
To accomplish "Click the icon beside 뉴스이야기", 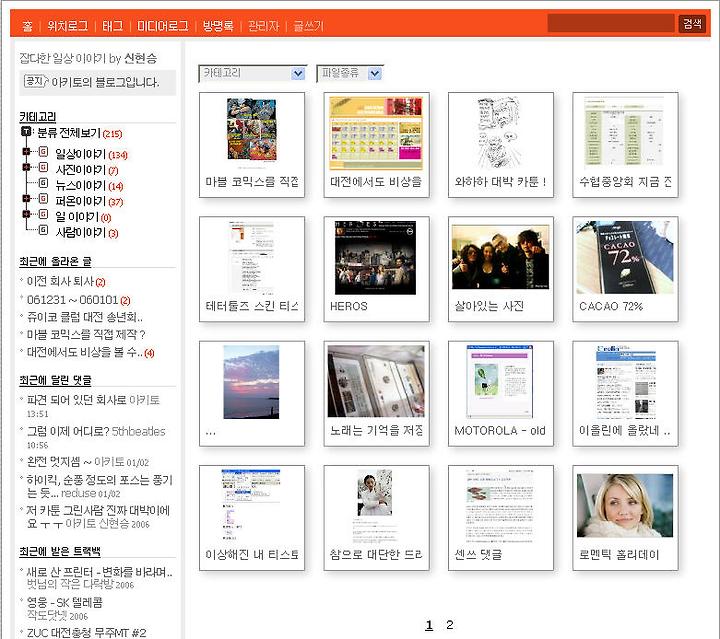I will [x=43, y=183].
